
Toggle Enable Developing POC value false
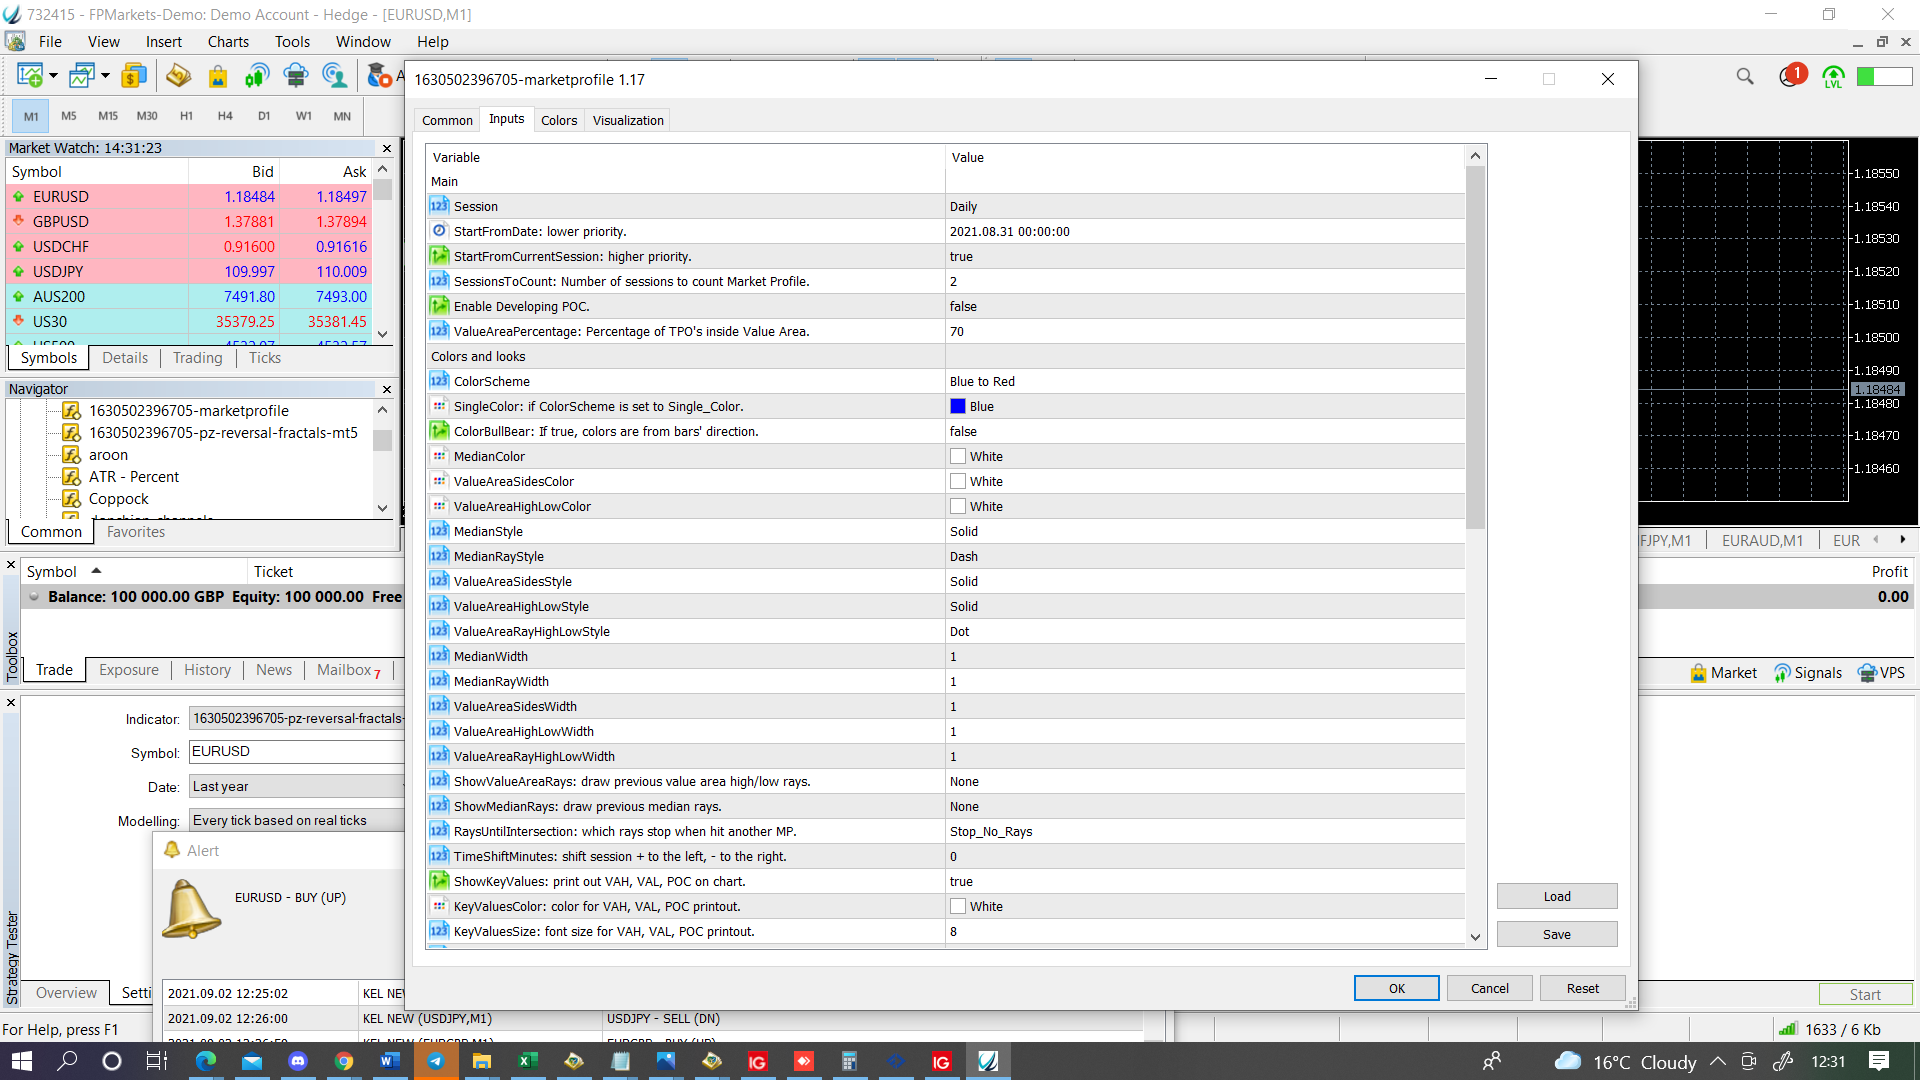pos(1204,306)
